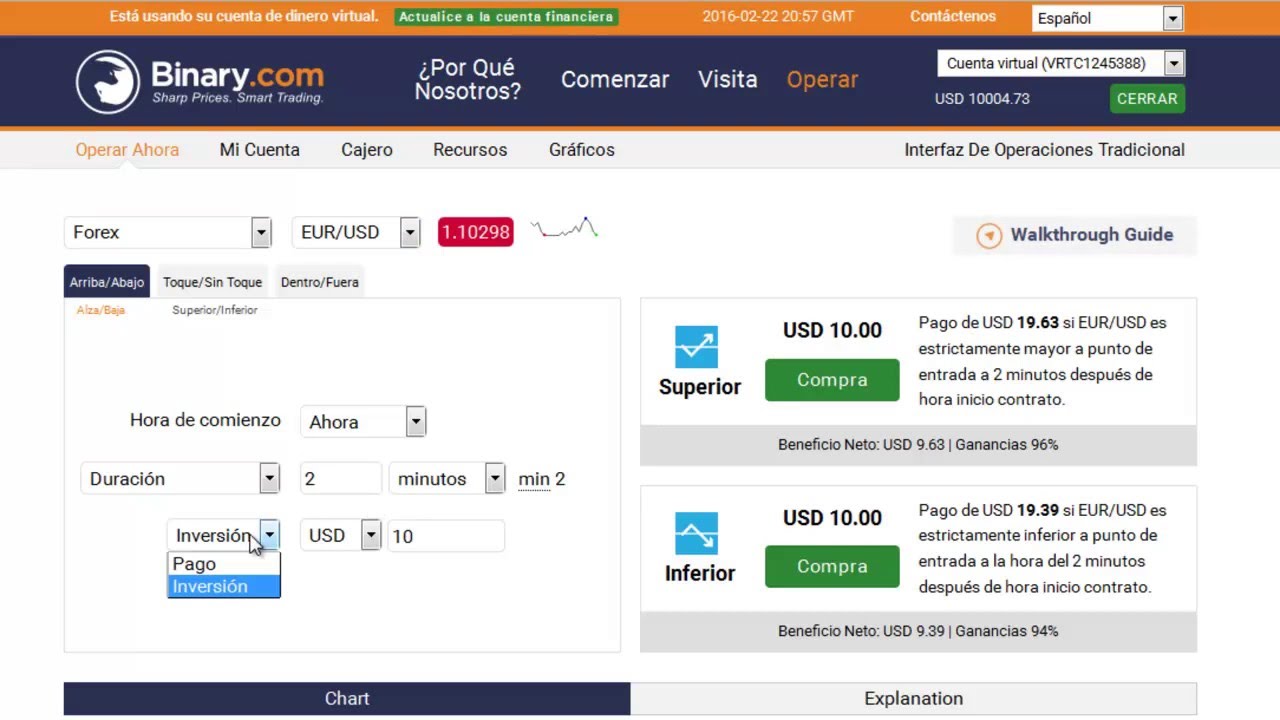Open the Walkthrough Guide button

coord(1075,235)
